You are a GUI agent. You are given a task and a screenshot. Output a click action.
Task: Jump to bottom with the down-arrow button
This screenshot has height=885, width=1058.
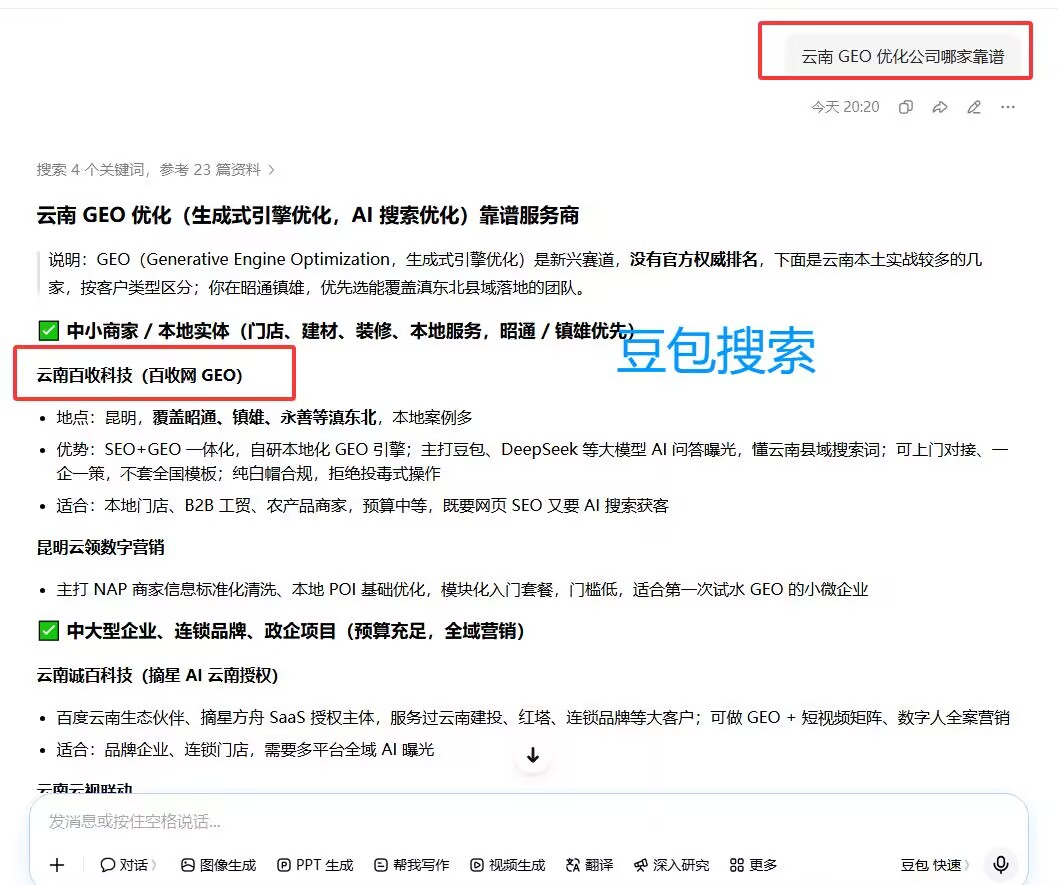(532, 755)
